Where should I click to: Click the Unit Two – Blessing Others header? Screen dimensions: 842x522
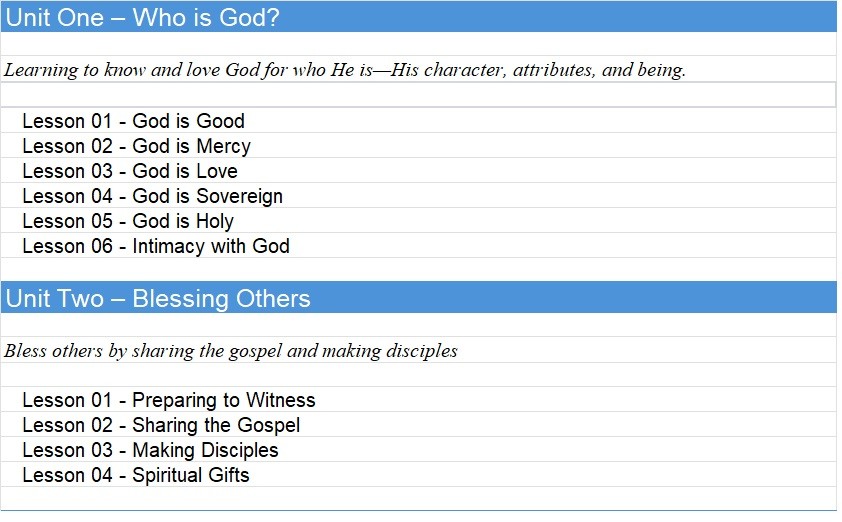[157, 298]
